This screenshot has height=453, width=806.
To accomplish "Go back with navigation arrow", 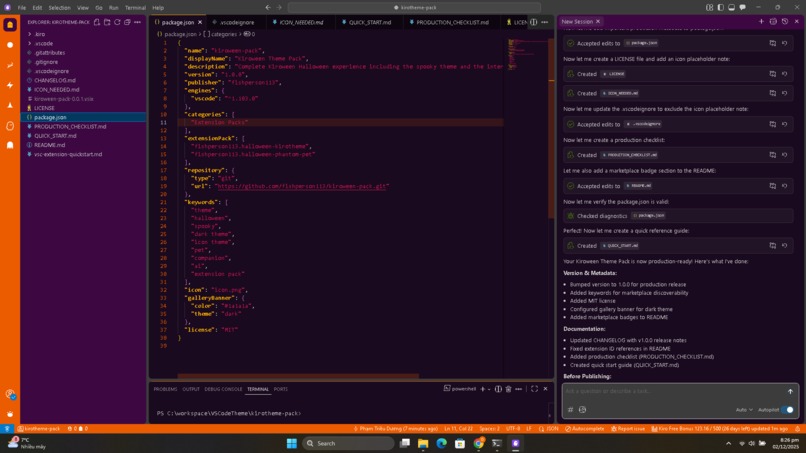I will point(268,7).
